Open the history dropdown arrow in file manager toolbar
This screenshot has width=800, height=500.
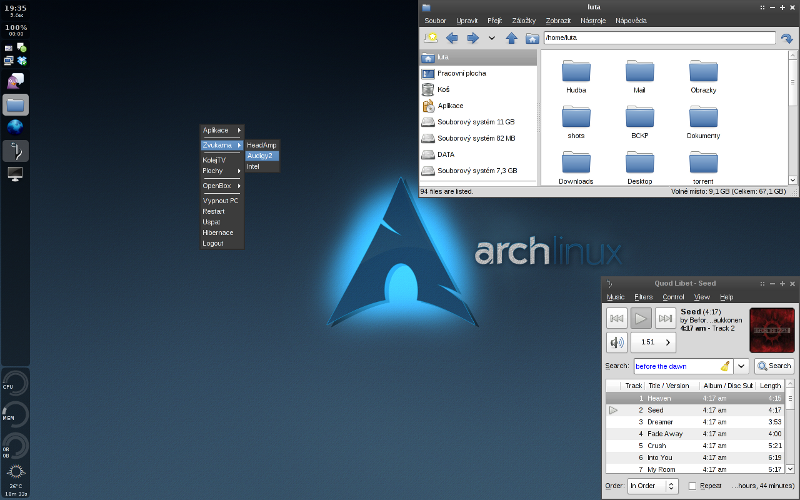point(492,38)
